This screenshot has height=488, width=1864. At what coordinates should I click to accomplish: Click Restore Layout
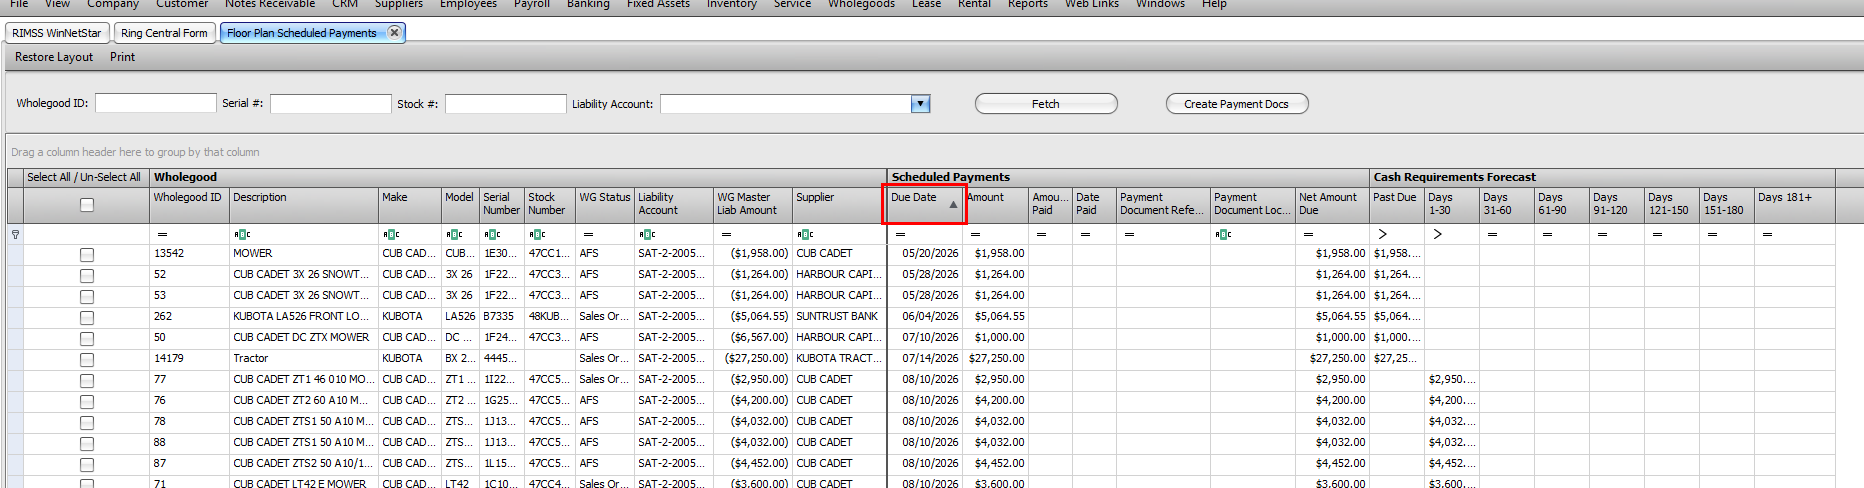(54, 57)
